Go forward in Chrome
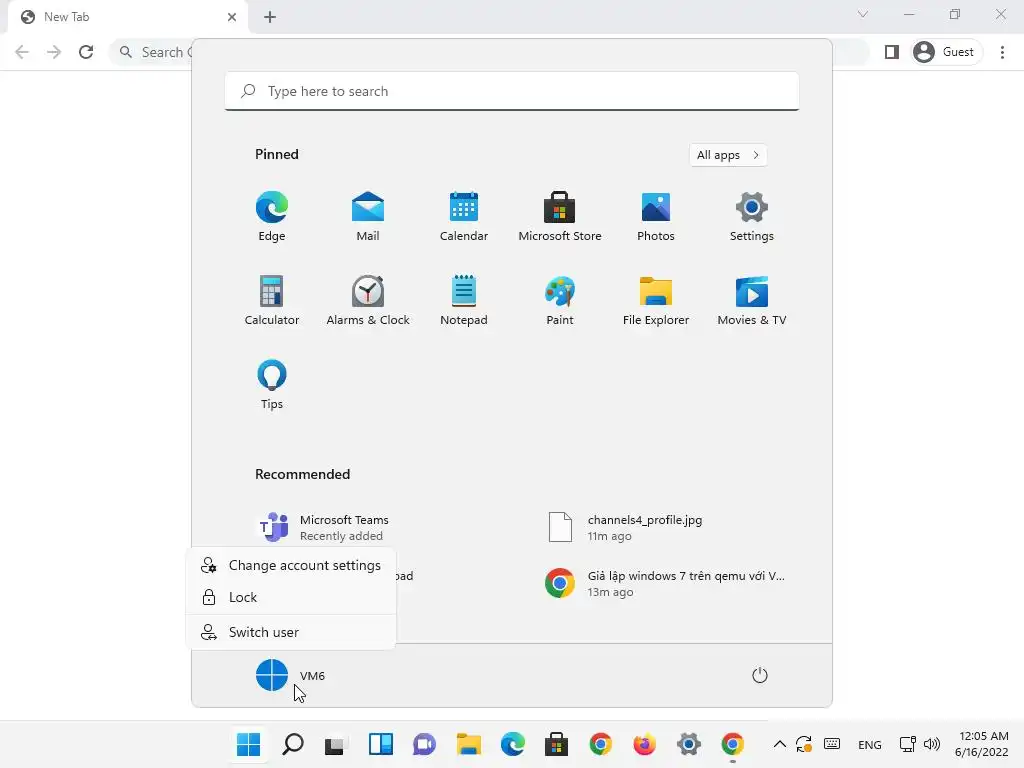1024x768 pixels. [x=54, y=52]
